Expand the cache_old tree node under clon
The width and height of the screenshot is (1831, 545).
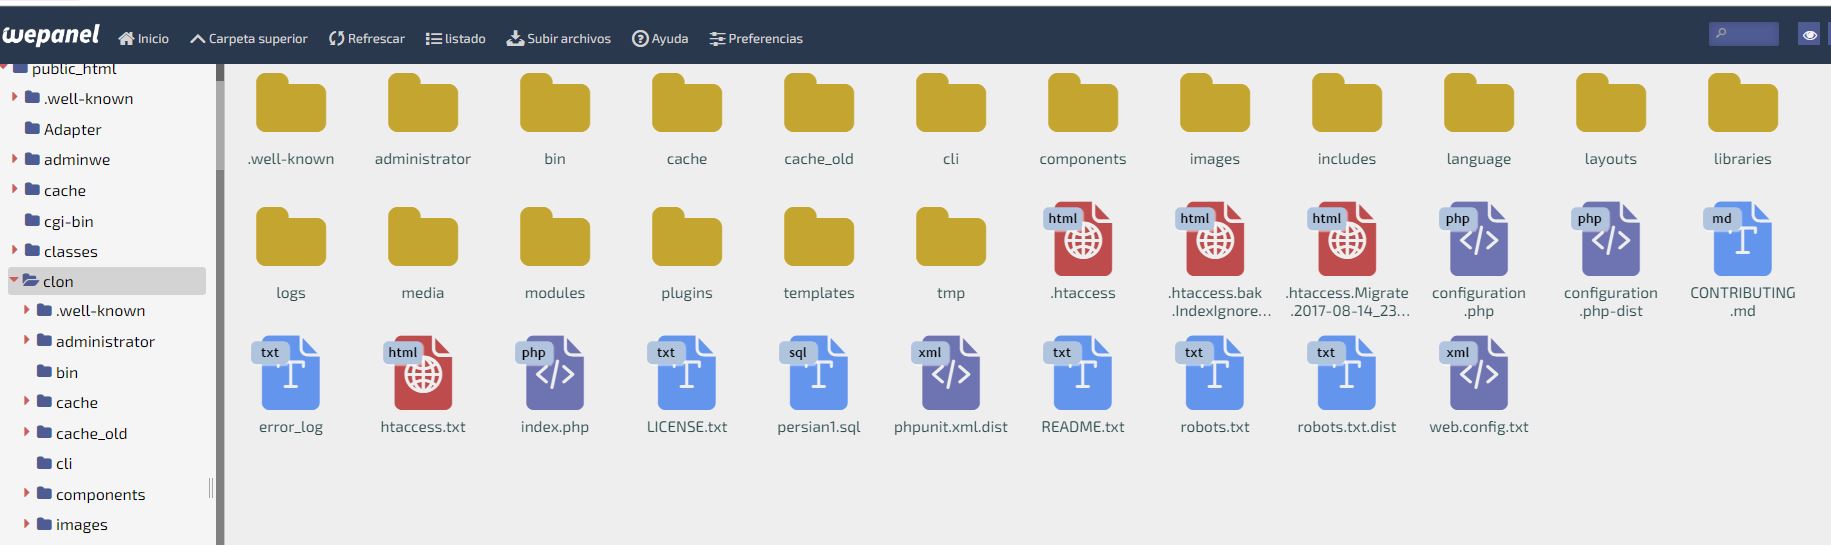(26, 432)
